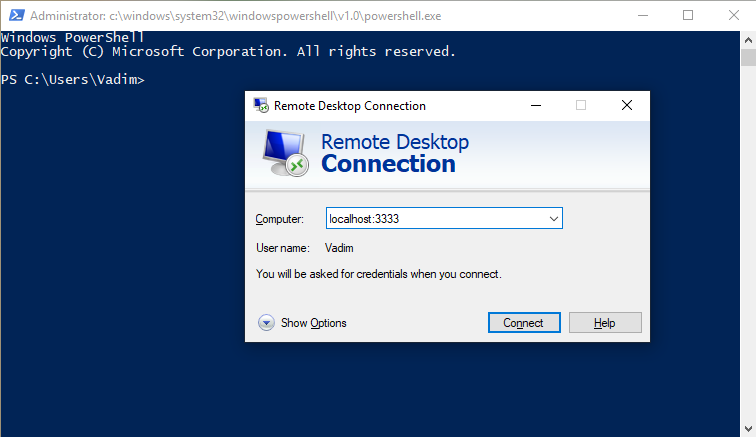Close the Remote Desktop Connection dialog
This screenshot has width=756, height=437.
coord(627,105)
